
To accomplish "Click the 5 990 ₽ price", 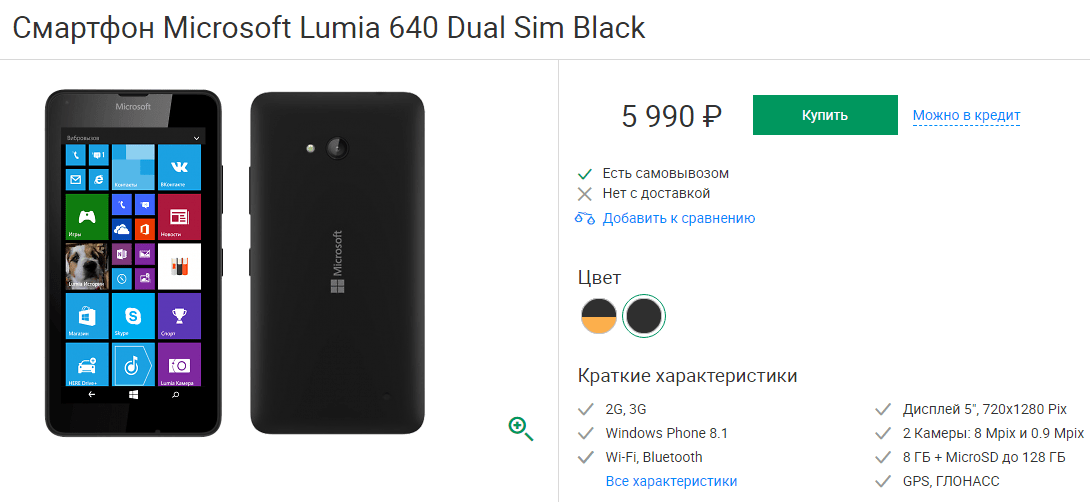I will (672, 115).
